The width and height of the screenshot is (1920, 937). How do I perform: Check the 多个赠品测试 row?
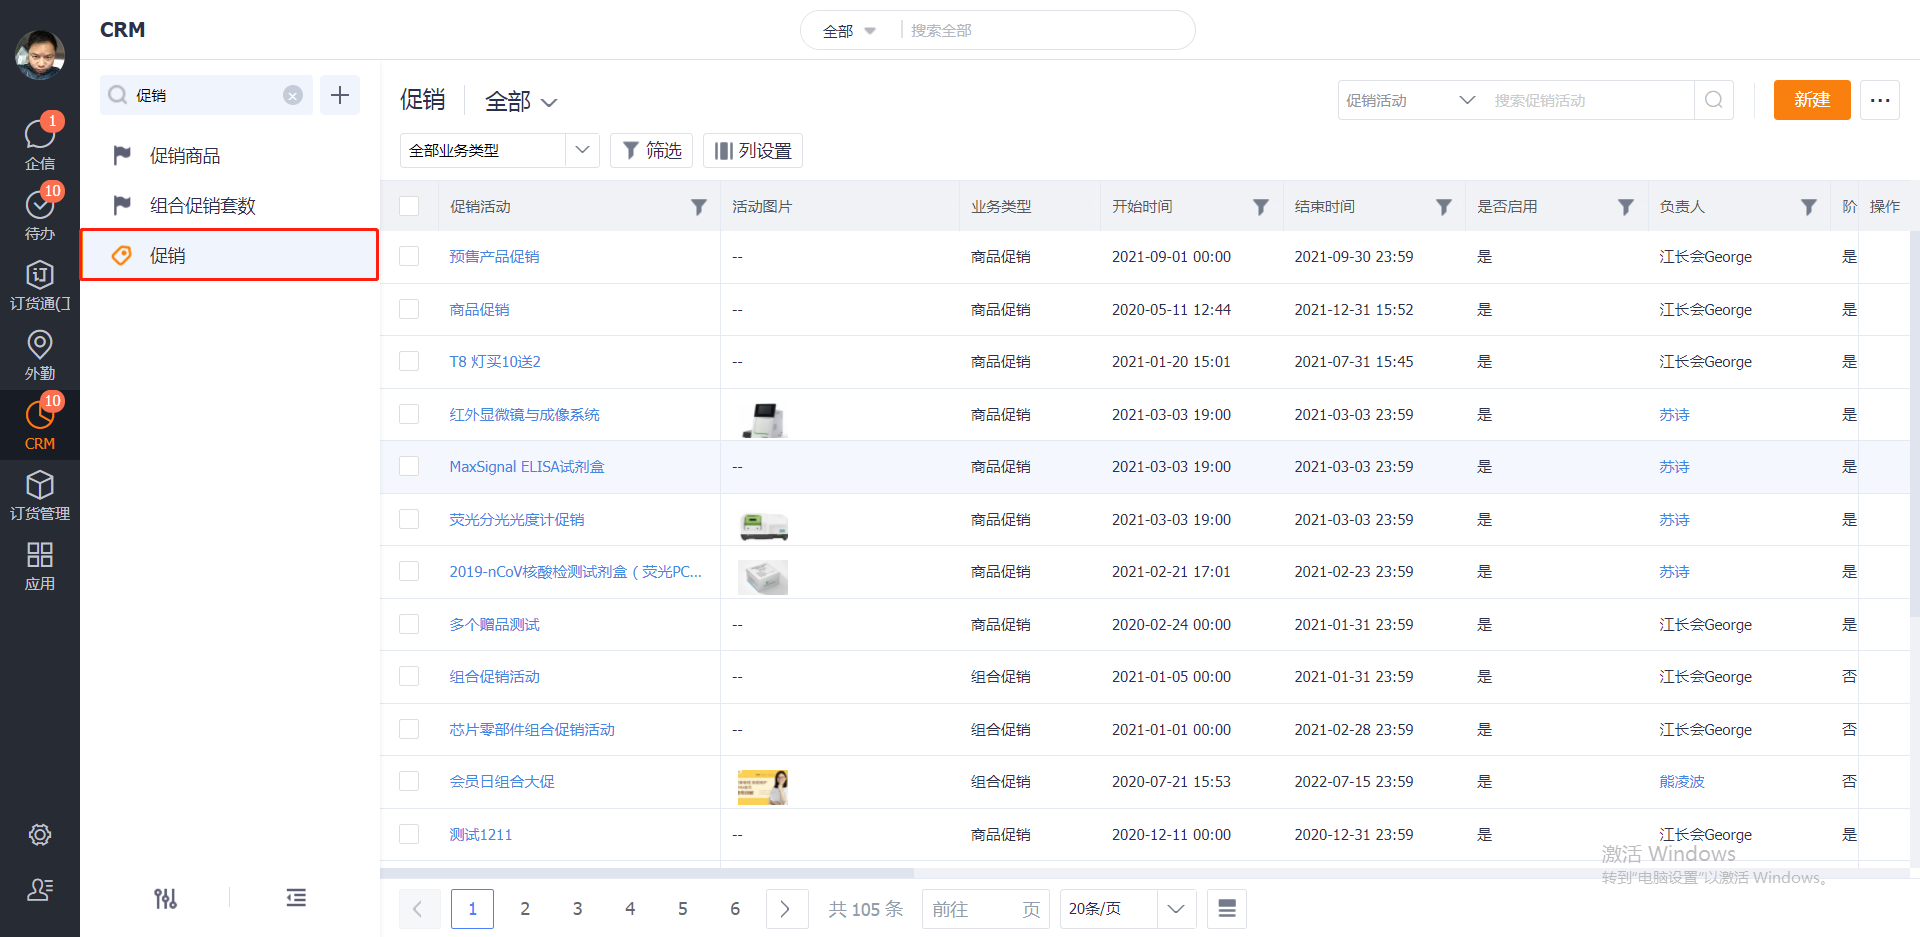click(409, 624)
